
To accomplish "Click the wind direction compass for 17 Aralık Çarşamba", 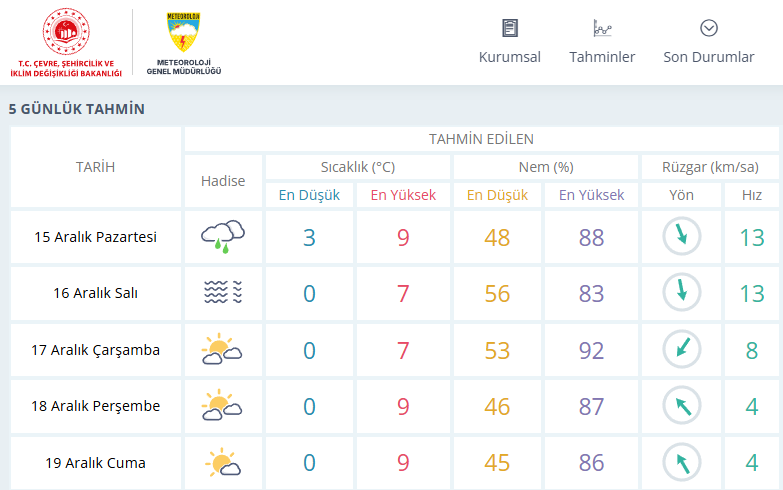I will pos(681,350).
